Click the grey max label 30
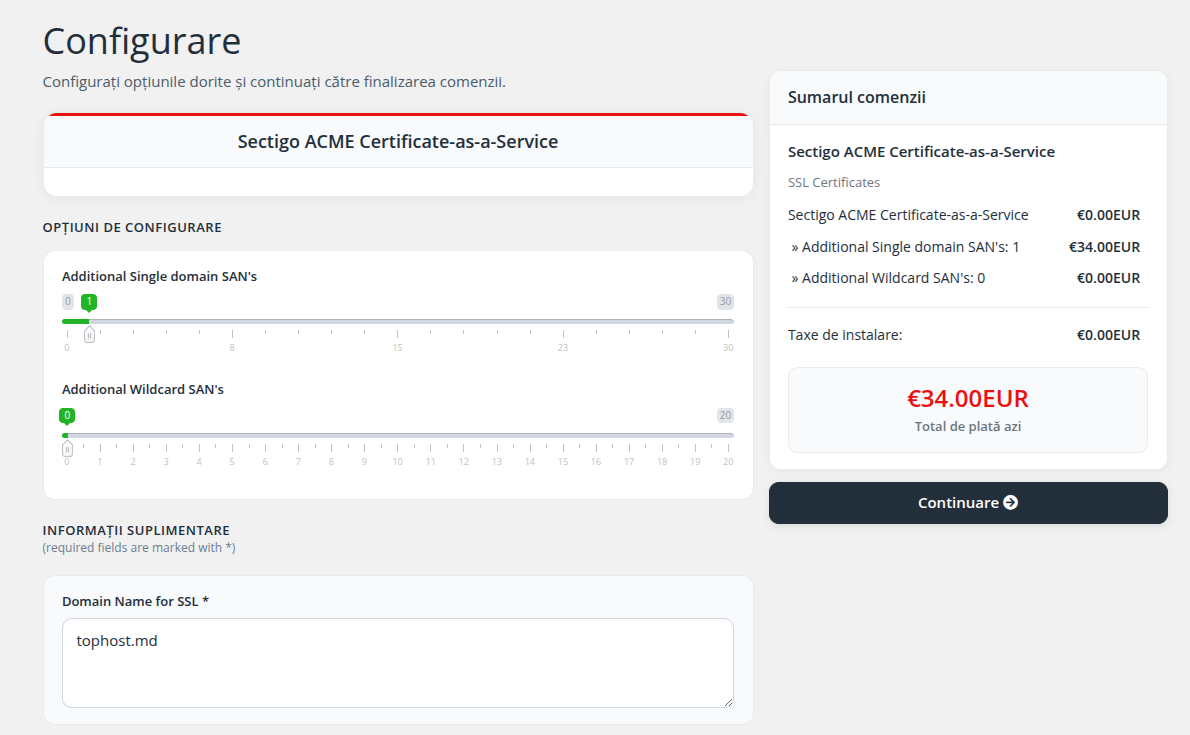 725,301
